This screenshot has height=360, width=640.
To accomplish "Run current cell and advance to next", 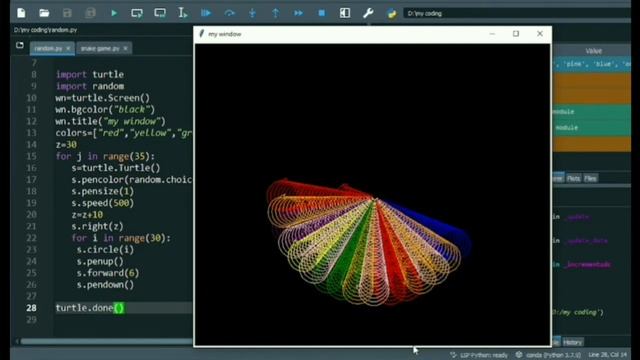I will click(160, 13).
